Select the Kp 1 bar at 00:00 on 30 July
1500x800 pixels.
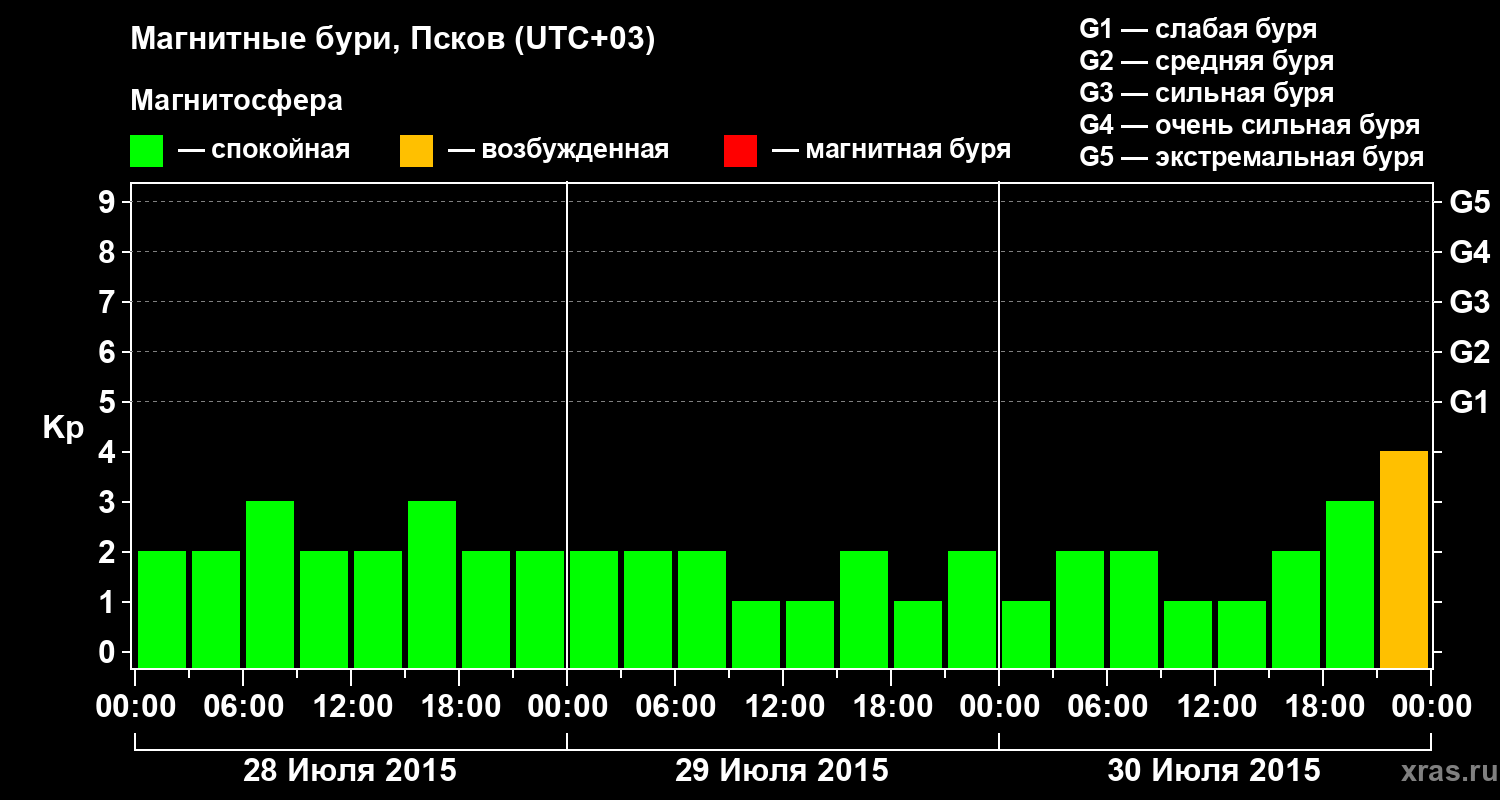click(1026, 635)
